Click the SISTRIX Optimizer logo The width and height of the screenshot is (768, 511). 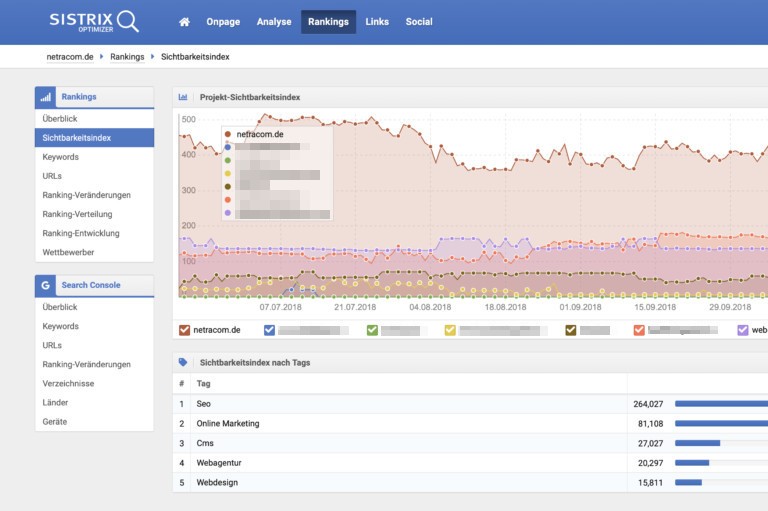(x=94, y=22)
